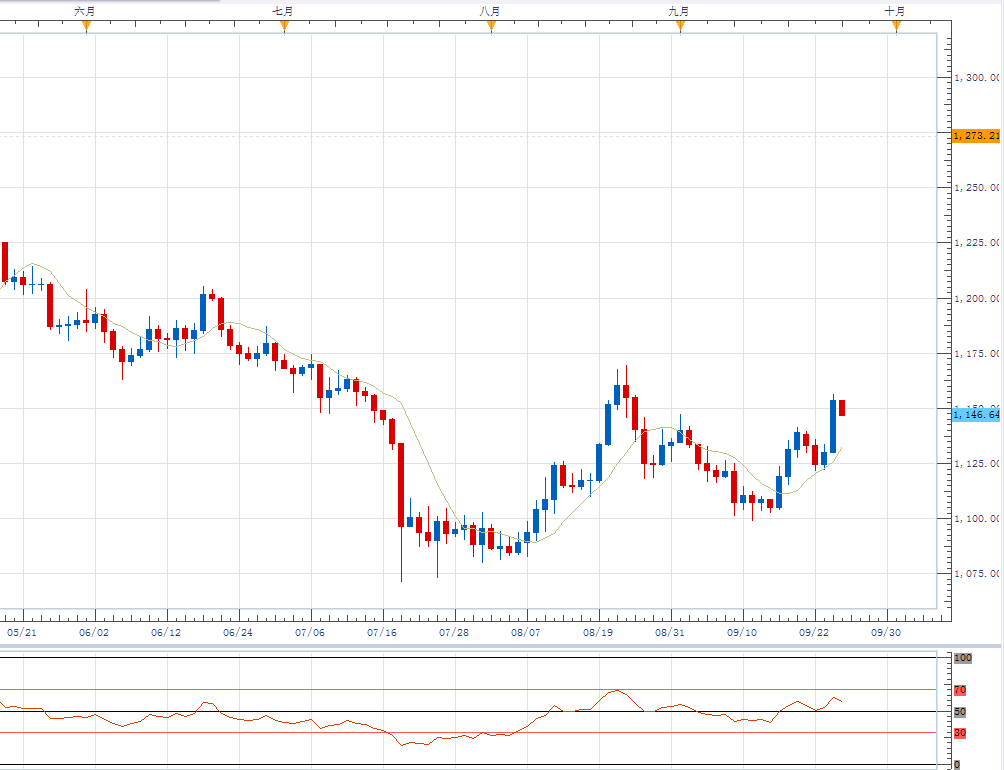Click the orange marker under 七月
Viewport: 1004px width, 770px height.
tap(284, 26)
